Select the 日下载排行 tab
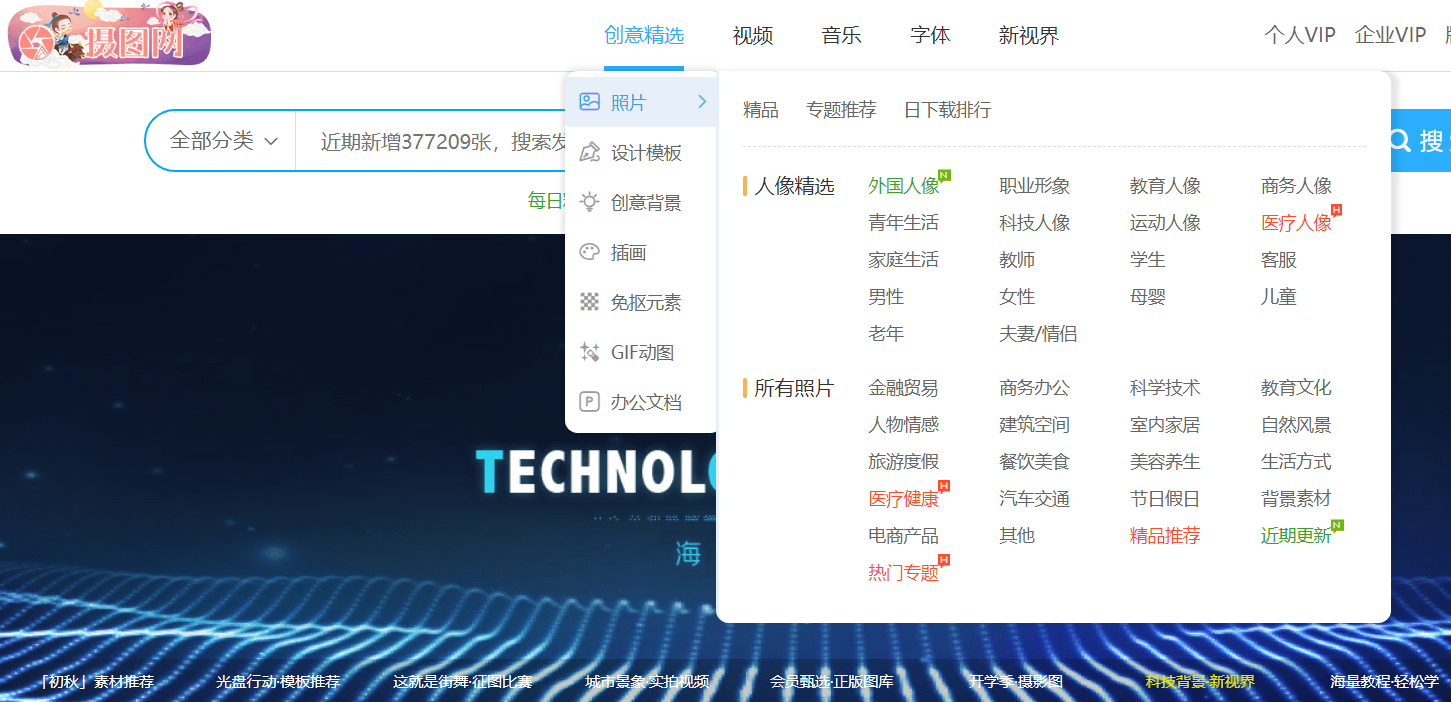This screenshot has width=1451, height=702. [x=948, y=110]
